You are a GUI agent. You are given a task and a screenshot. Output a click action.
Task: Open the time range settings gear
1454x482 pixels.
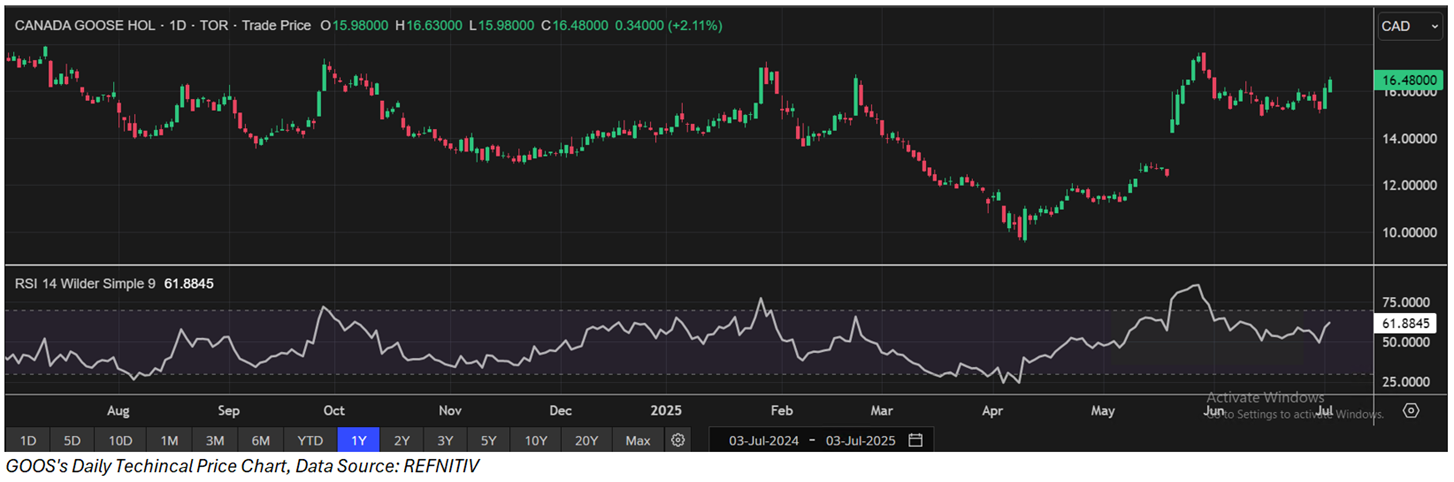(678, 440)
